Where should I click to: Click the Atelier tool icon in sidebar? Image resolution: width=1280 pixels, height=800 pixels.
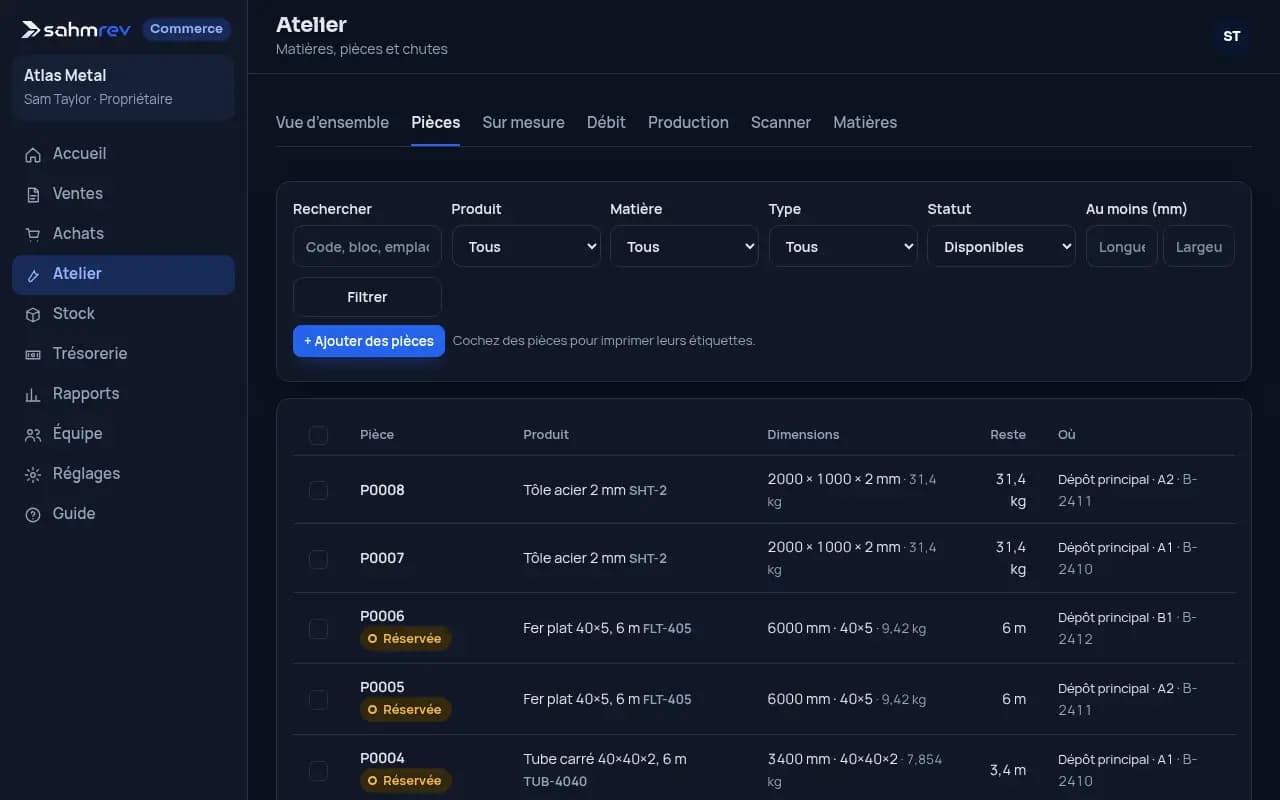[x=33, y=274]
